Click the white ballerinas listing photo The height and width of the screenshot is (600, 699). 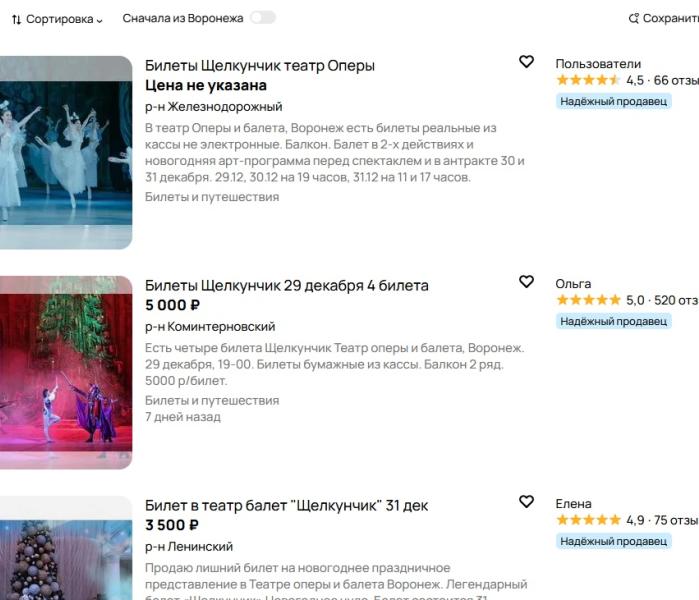coord(66,152)
